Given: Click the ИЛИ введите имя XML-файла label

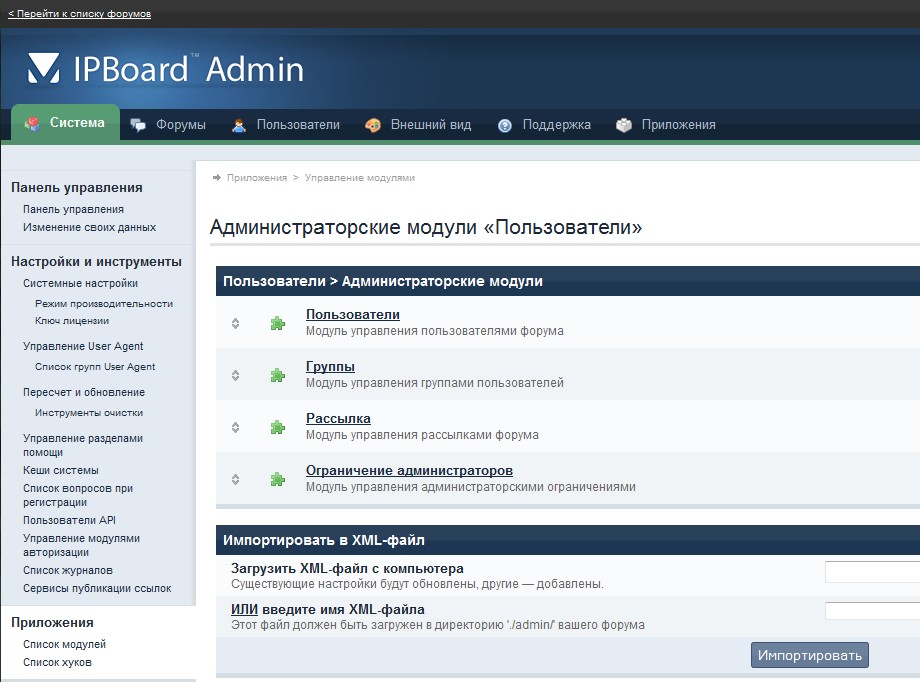Looking at the screenshot, I should 327,610.
